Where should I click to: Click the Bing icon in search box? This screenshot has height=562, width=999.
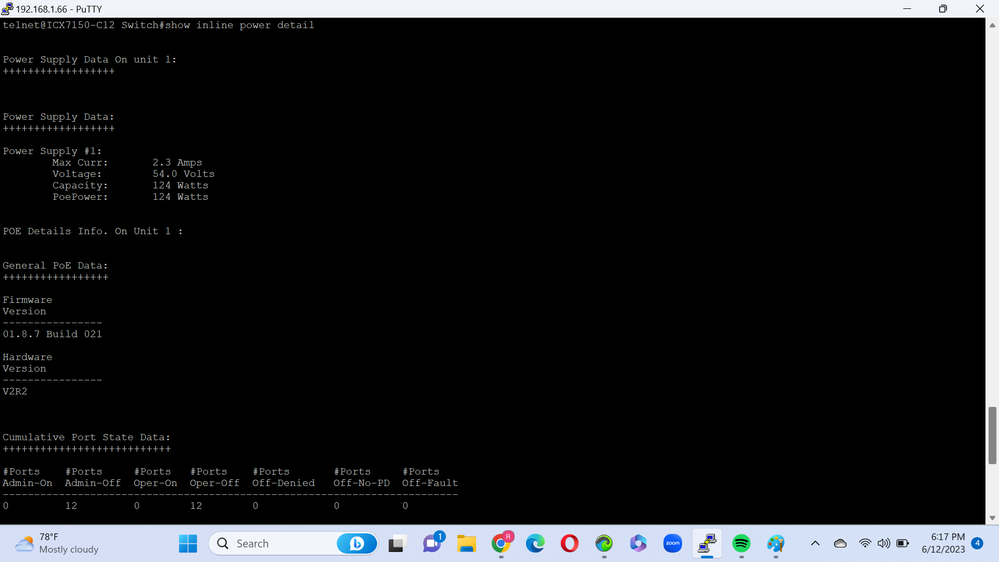(x=356, y=543)
